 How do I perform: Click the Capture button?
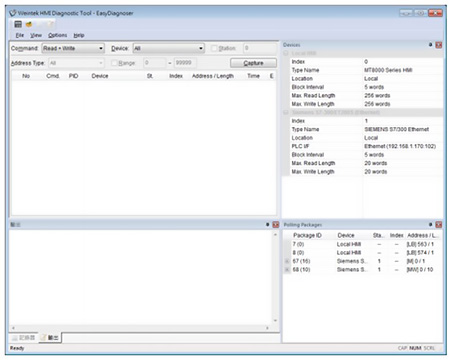point(253,63)
